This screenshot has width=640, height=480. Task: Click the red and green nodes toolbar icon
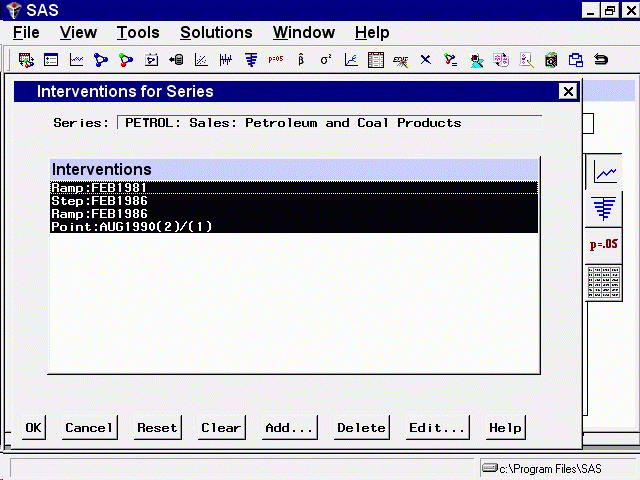[x=126, y=60]
